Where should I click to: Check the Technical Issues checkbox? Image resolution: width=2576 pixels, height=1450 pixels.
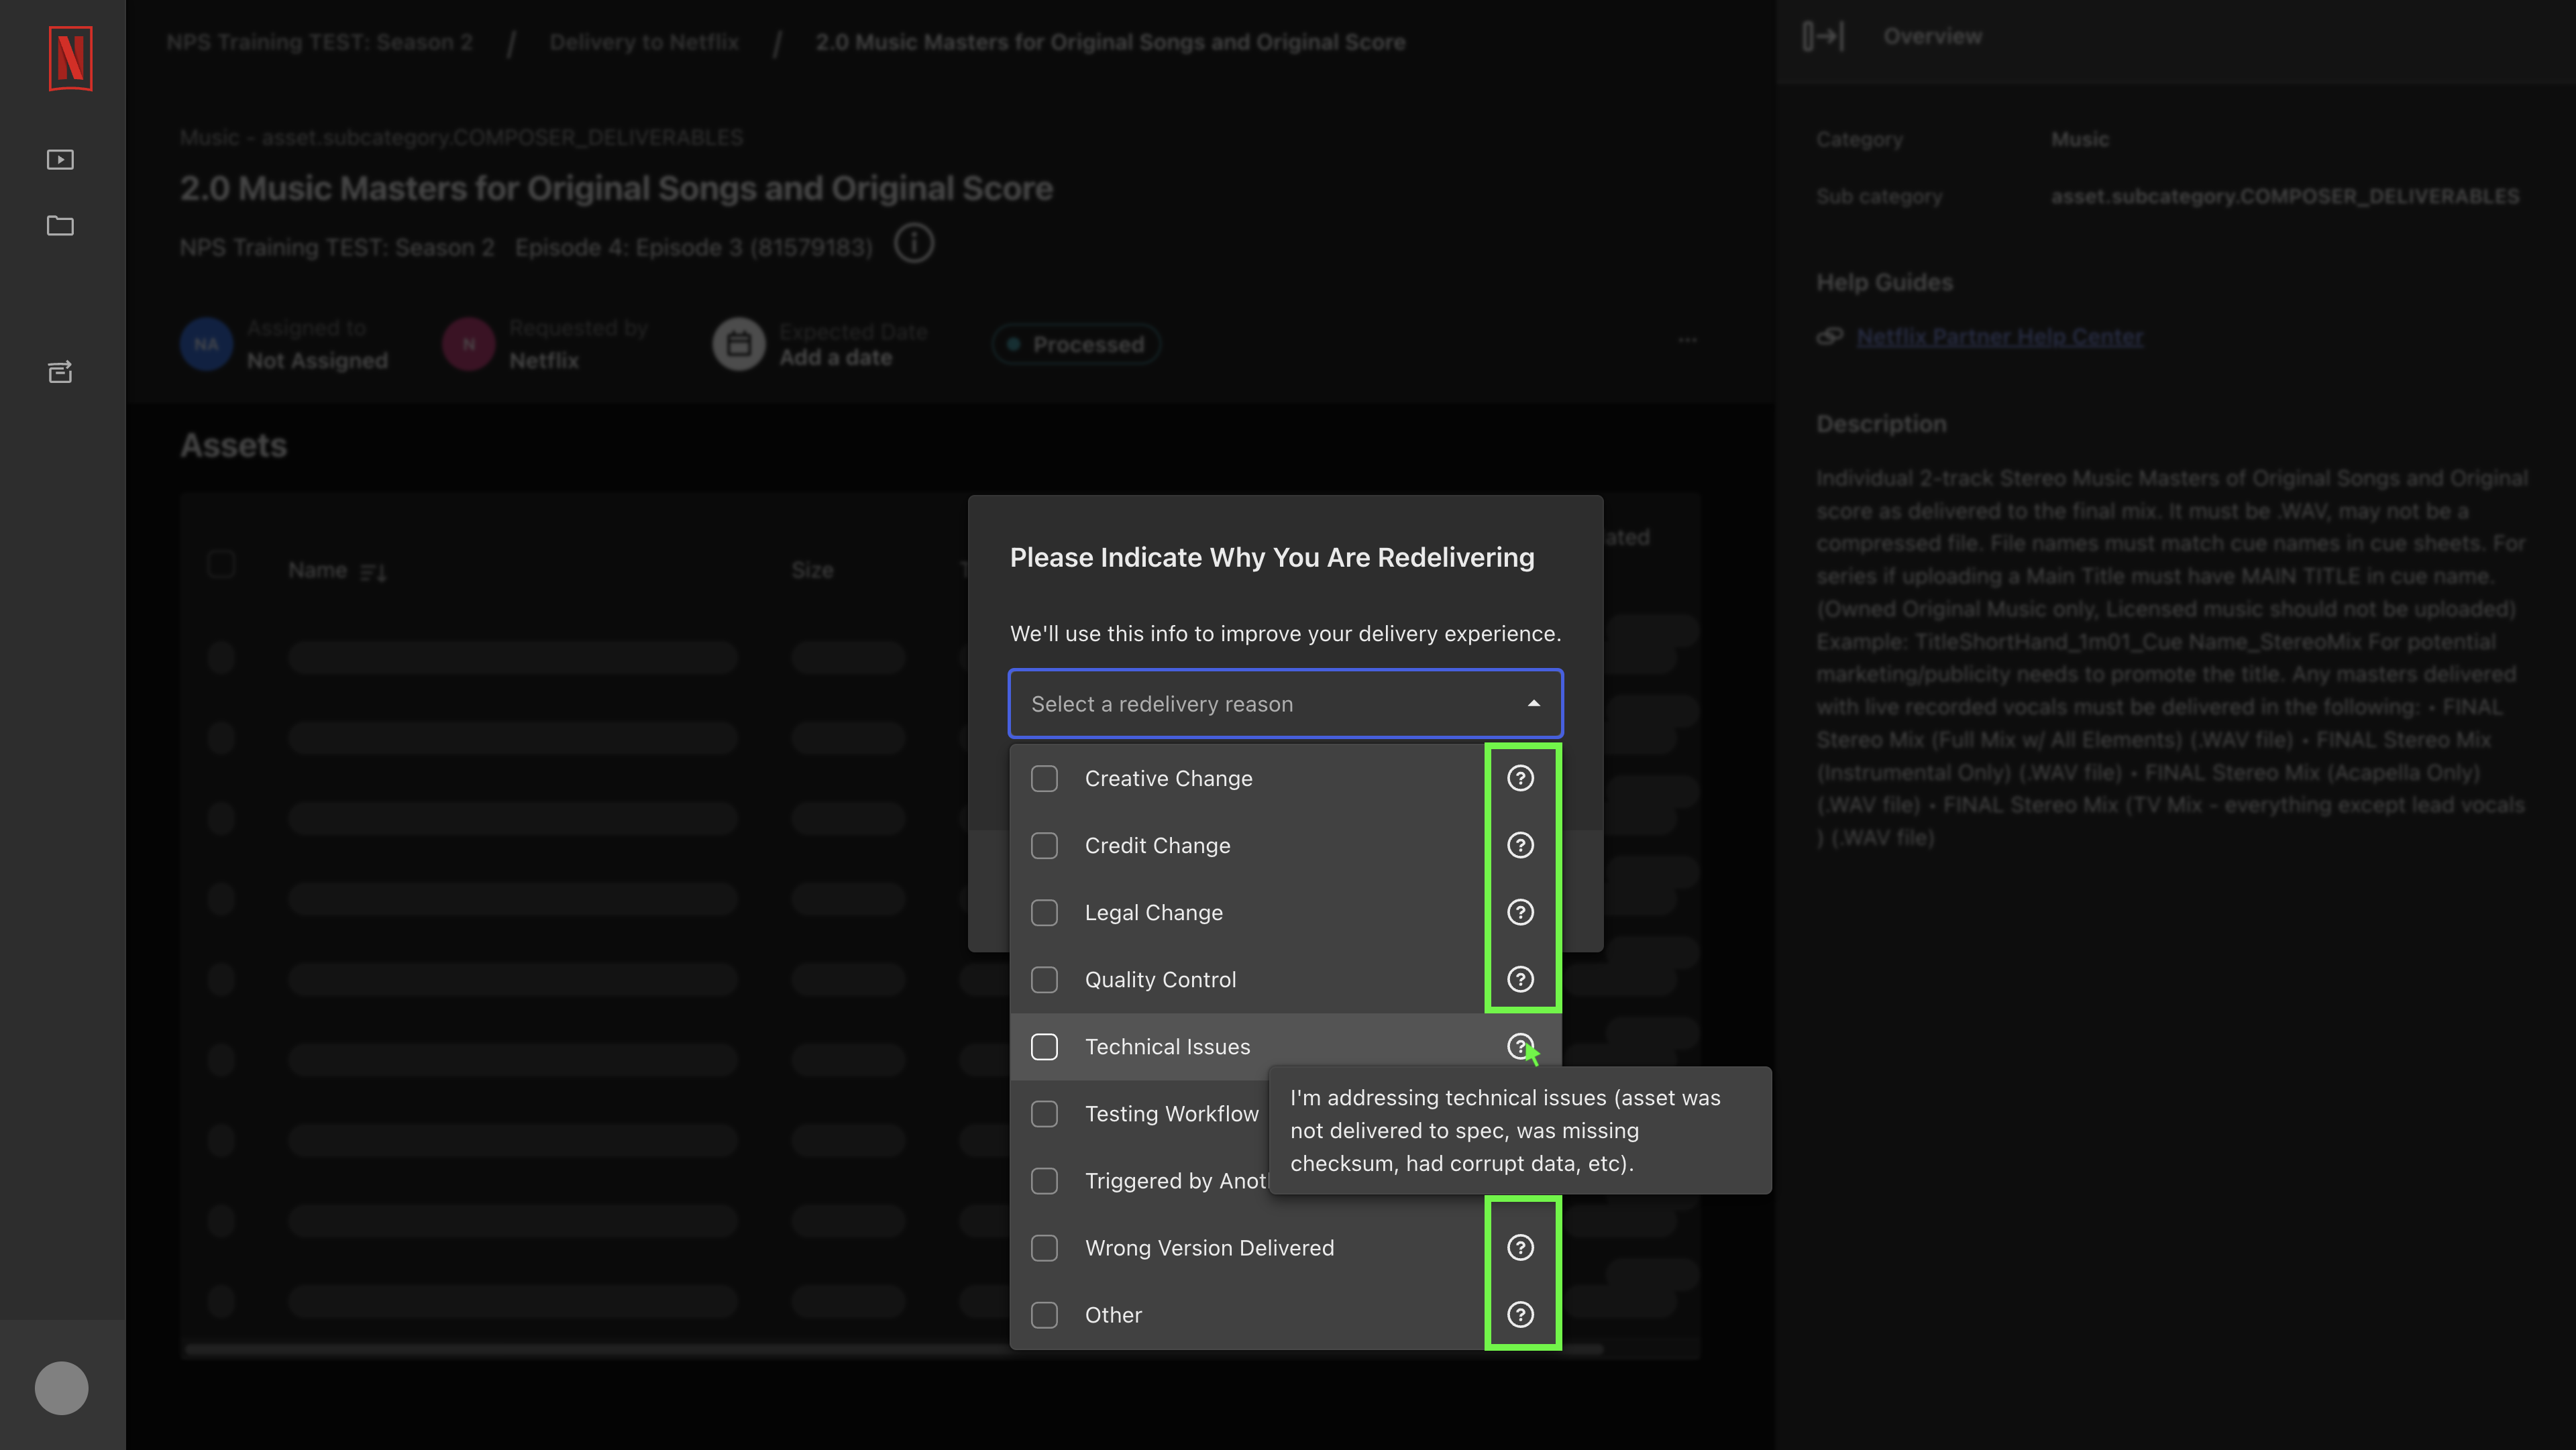coord(1044,1046)
